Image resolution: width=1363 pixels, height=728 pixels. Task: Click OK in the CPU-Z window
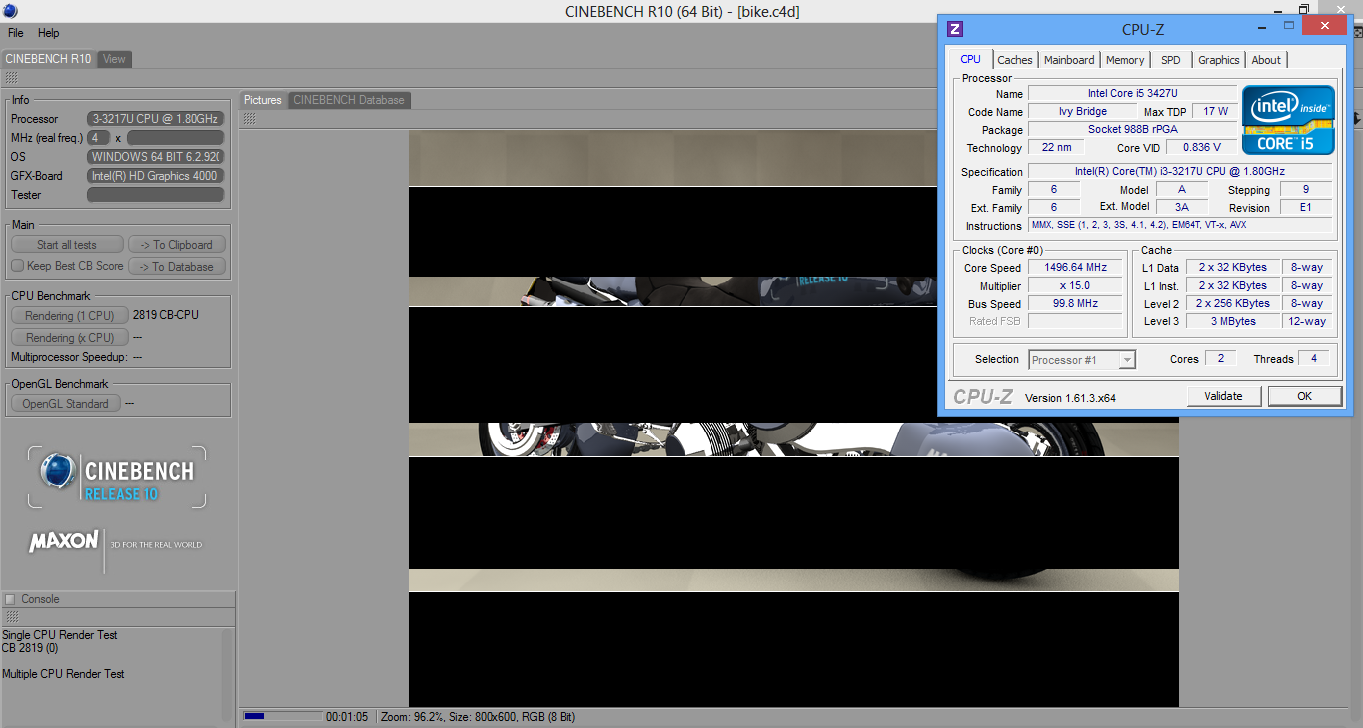(1304, 396)
